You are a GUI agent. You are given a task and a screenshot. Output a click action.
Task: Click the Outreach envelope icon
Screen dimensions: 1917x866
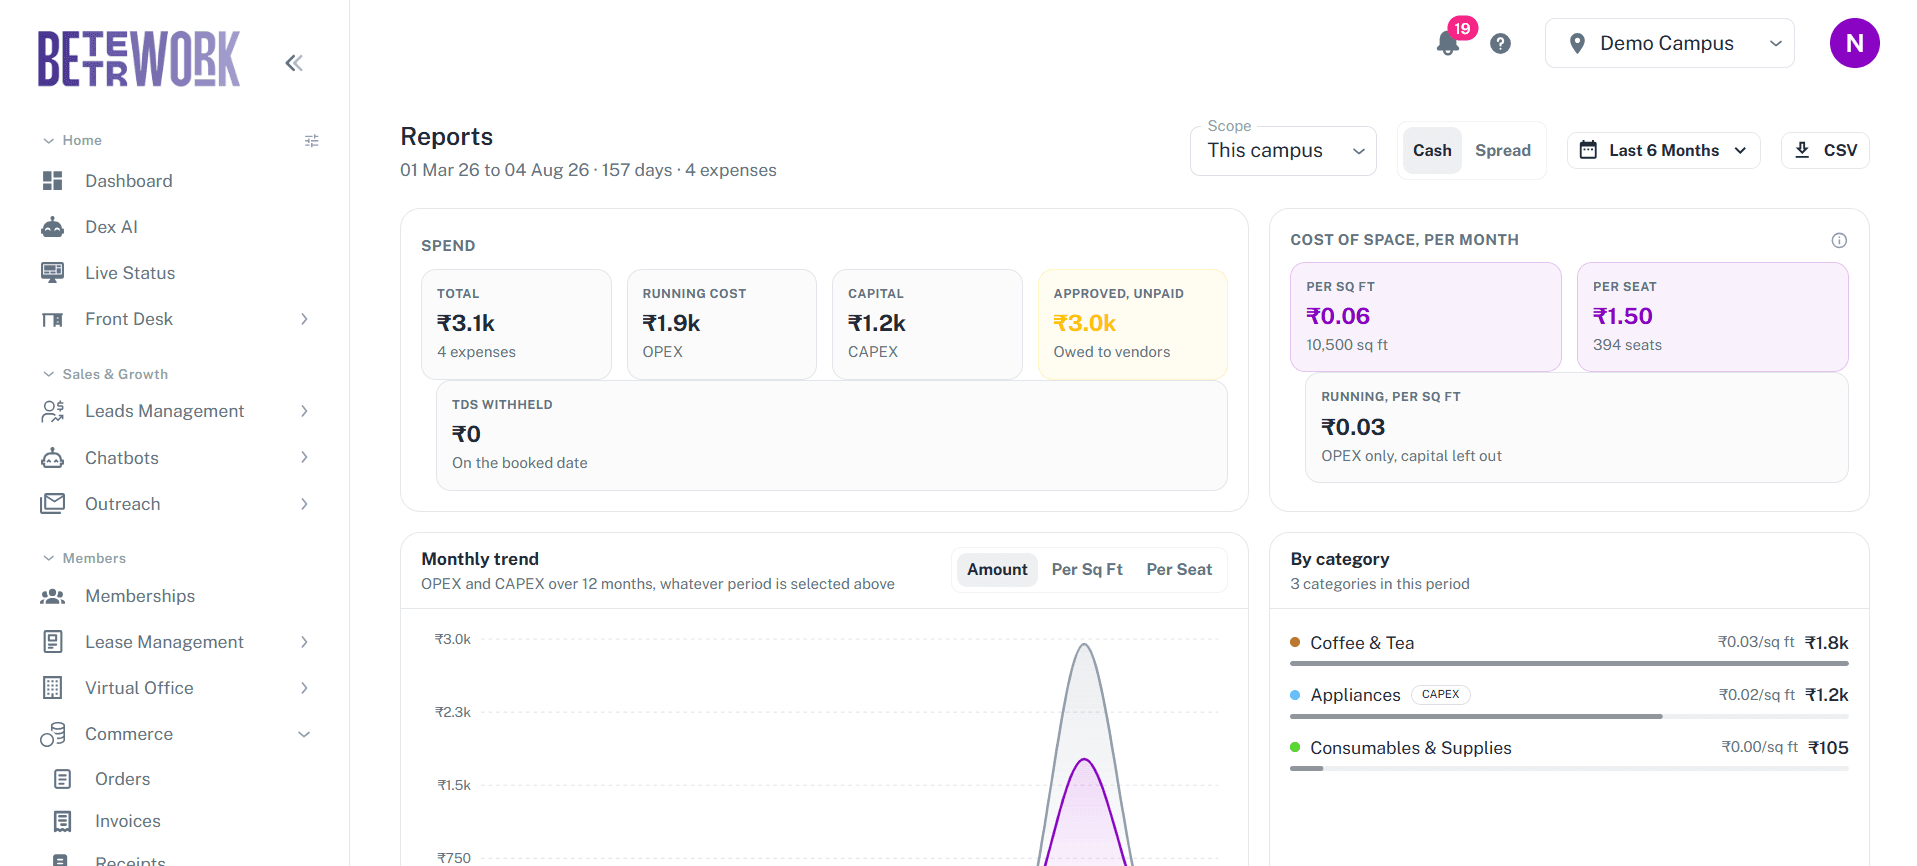(x=53, y=504)
